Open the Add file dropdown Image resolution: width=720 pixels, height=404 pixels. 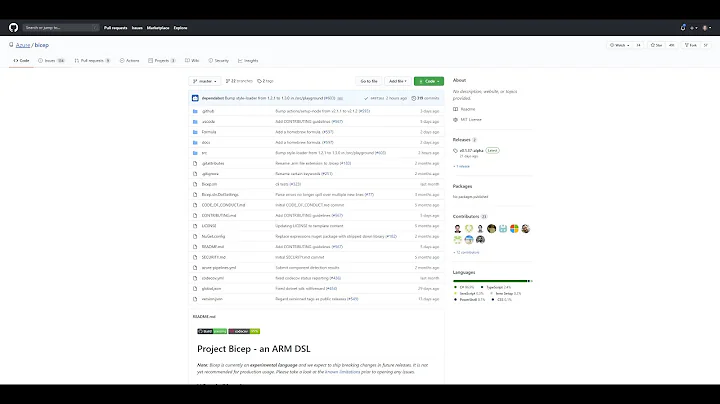[398, 81]
